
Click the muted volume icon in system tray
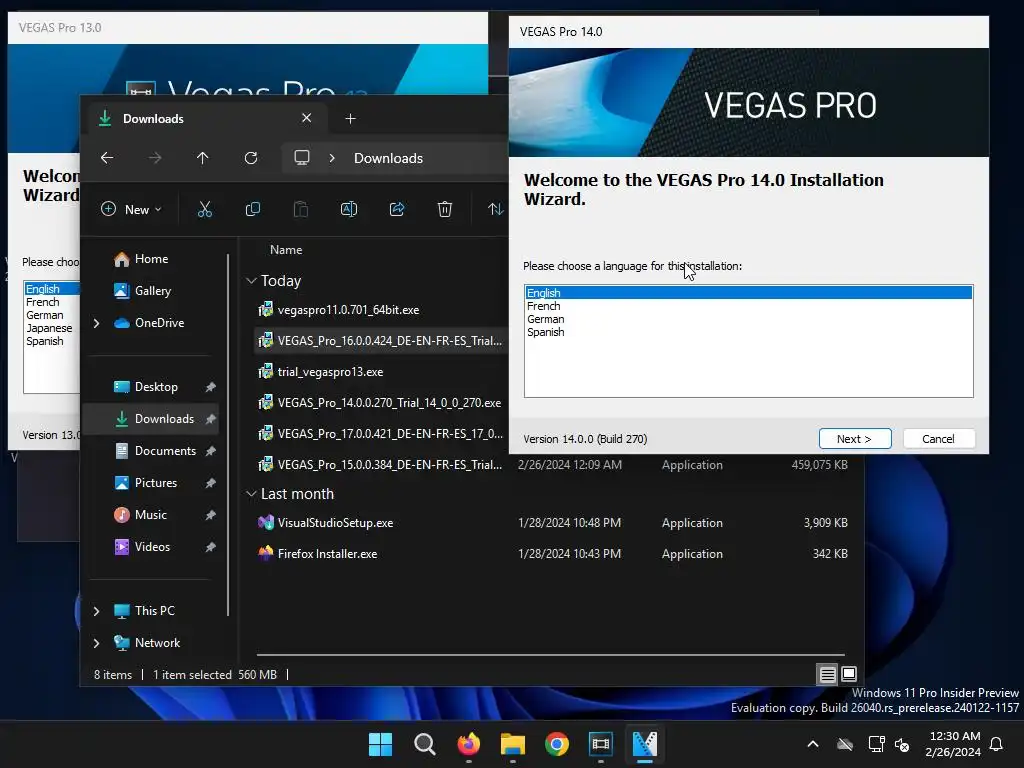tap(902, 744)
